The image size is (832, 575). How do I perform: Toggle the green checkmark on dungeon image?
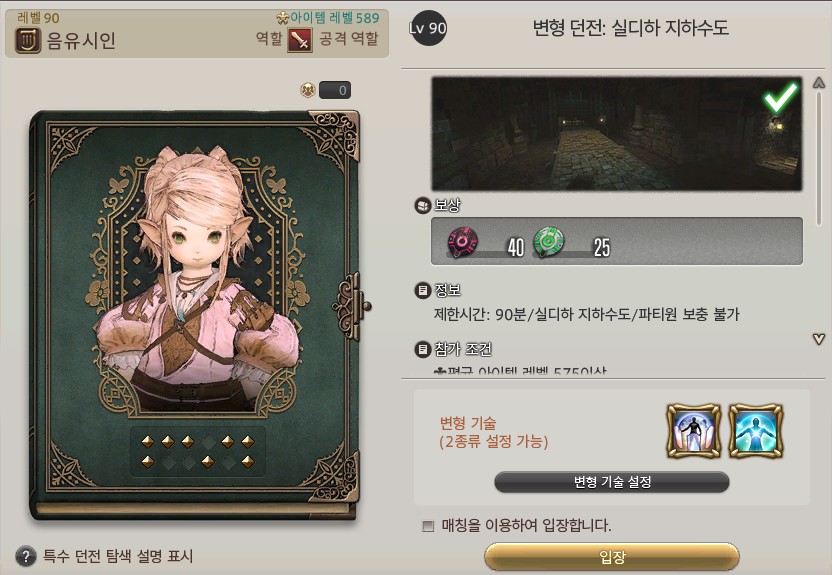[780, 98]
